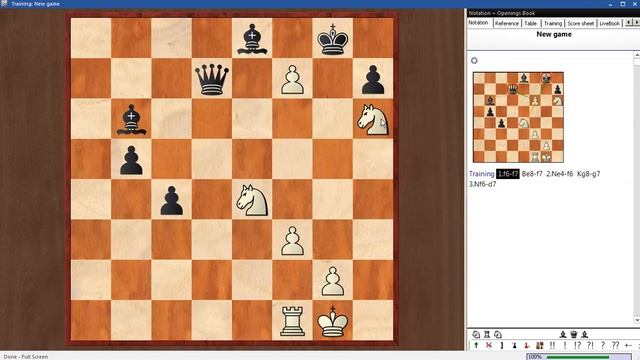Click the black pawn on h7
This screenshot has height=360, width=640.
click(x=373, y=79)
